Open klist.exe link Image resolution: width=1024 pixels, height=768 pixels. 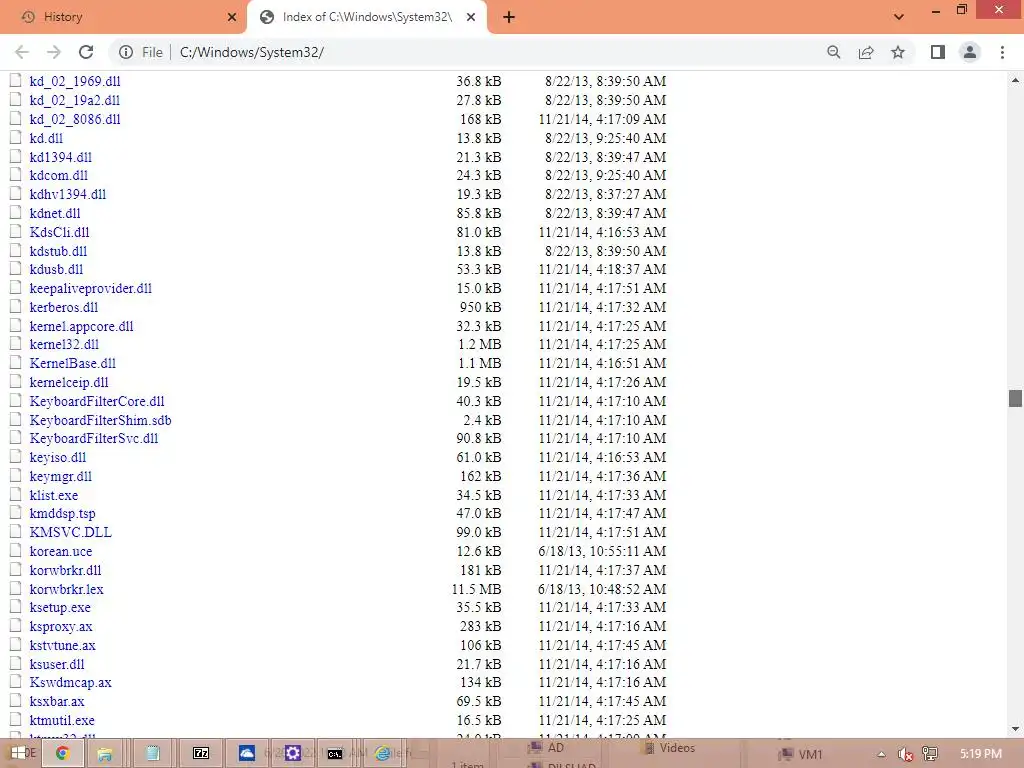tap(54, 496)
